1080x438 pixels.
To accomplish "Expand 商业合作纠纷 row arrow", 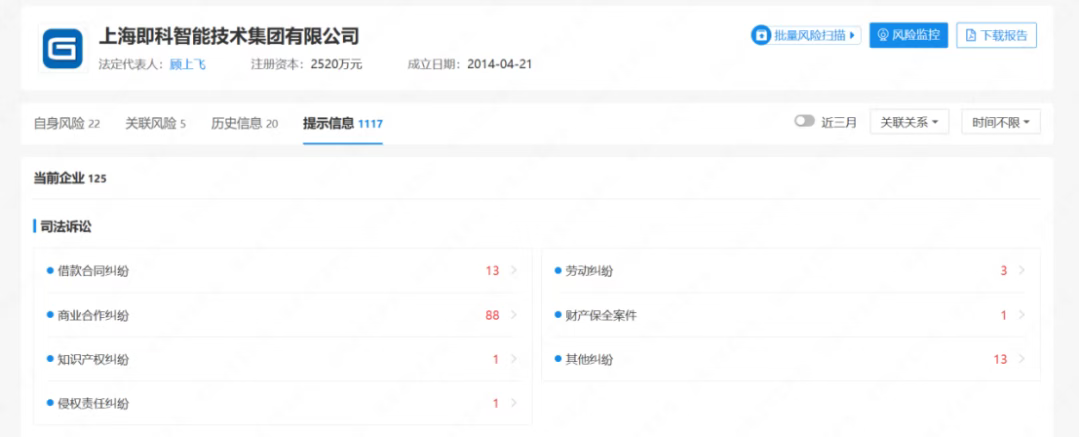I will (x=514, y=315).
